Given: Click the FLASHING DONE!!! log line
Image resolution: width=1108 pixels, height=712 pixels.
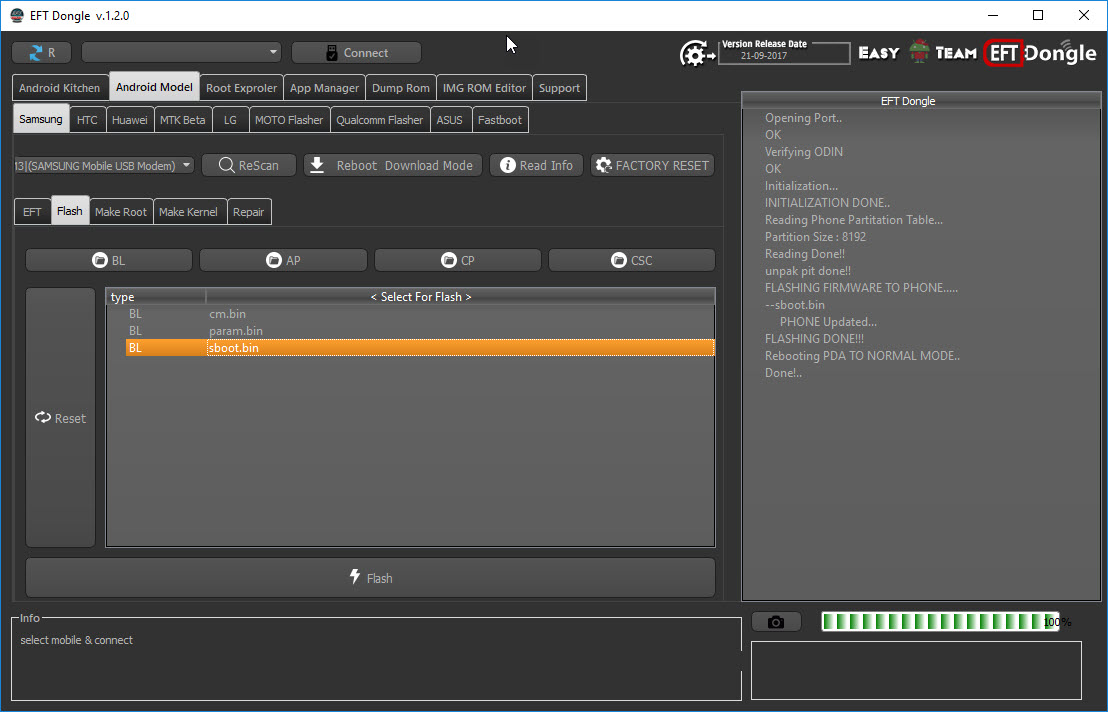Looking at the screenshot, I should [x=814, y=339].
